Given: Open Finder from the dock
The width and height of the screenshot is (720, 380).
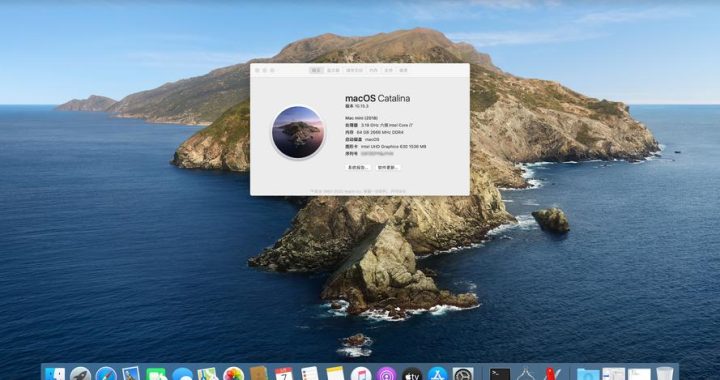Looking at the screenshot, I should 55,374.
